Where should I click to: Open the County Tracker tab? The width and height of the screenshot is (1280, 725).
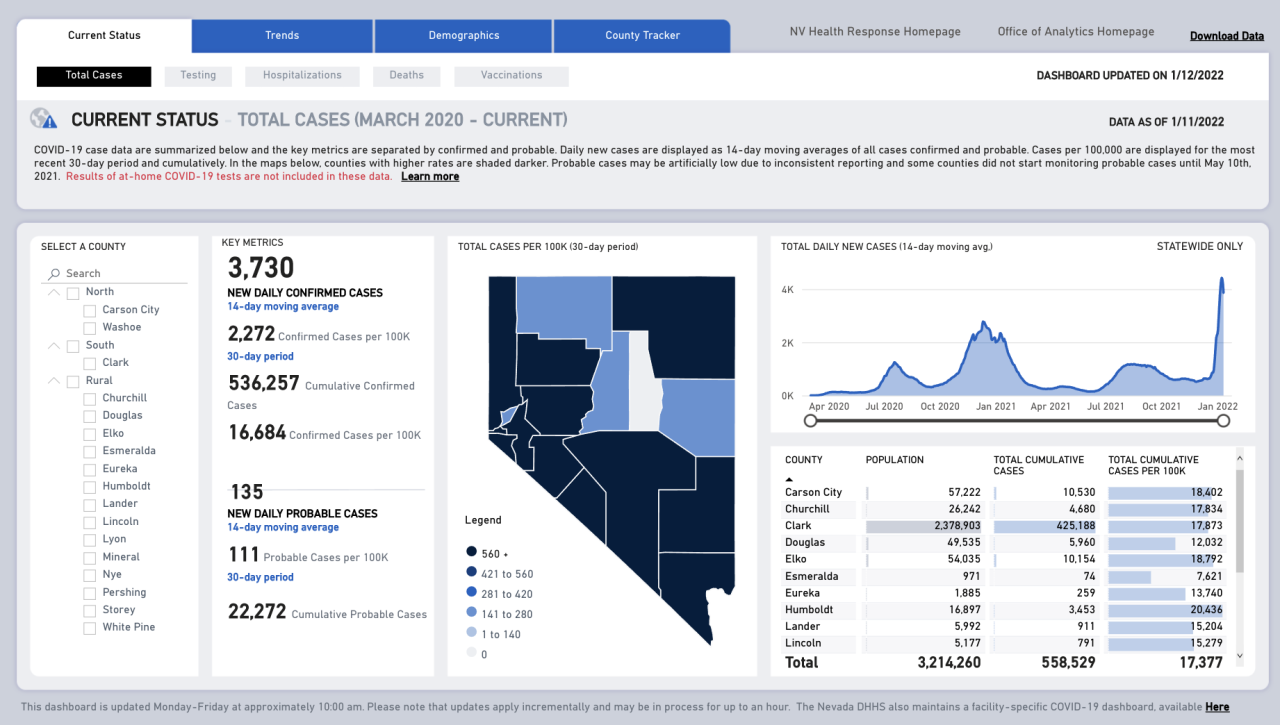(642, 36)
